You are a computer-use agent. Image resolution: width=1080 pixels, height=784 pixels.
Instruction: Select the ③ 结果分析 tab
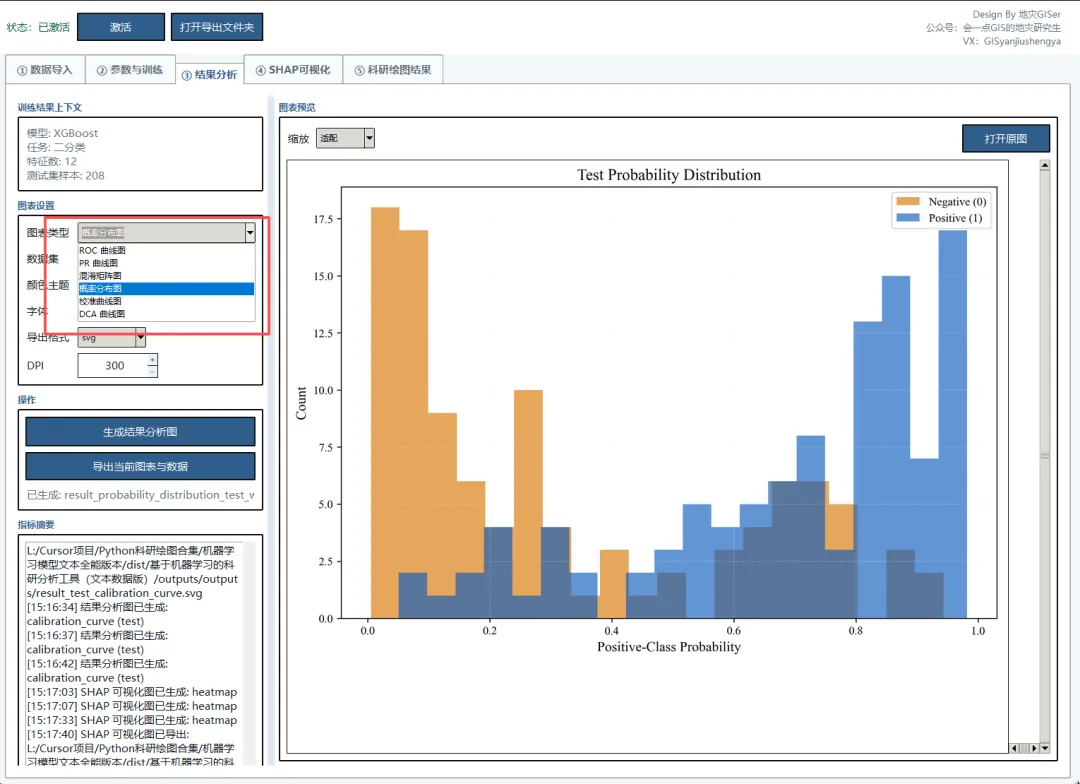tap(210, 74)
